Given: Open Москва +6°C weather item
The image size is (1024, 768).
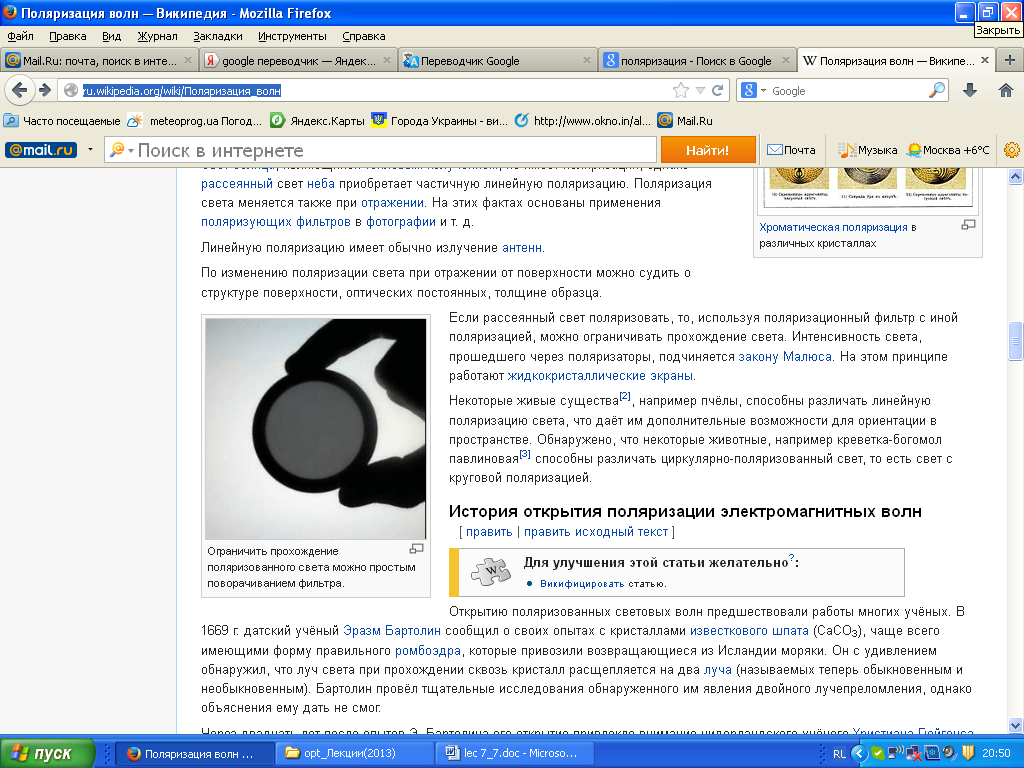Looking at the screenshot, I should pyautogui.click(x=948, y=150).
